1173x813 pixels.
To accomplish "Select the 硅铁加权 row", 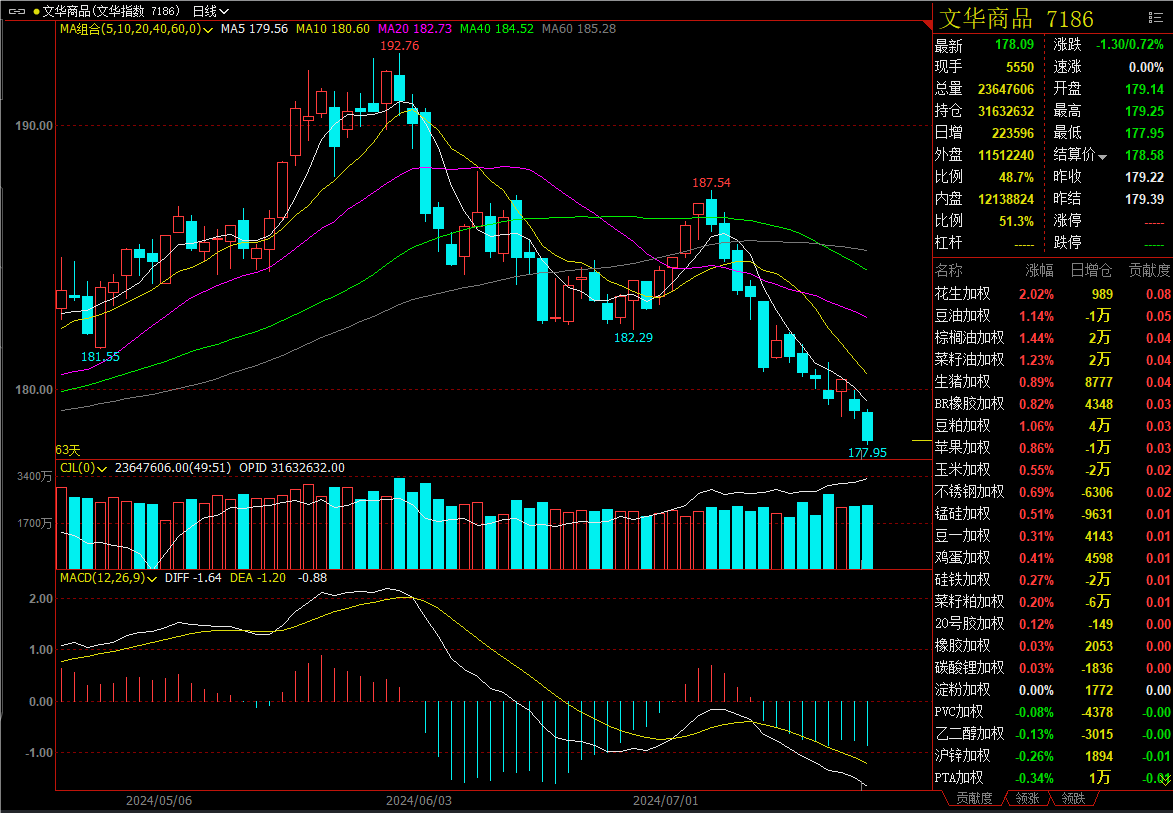I will (x=1053, y=580).
